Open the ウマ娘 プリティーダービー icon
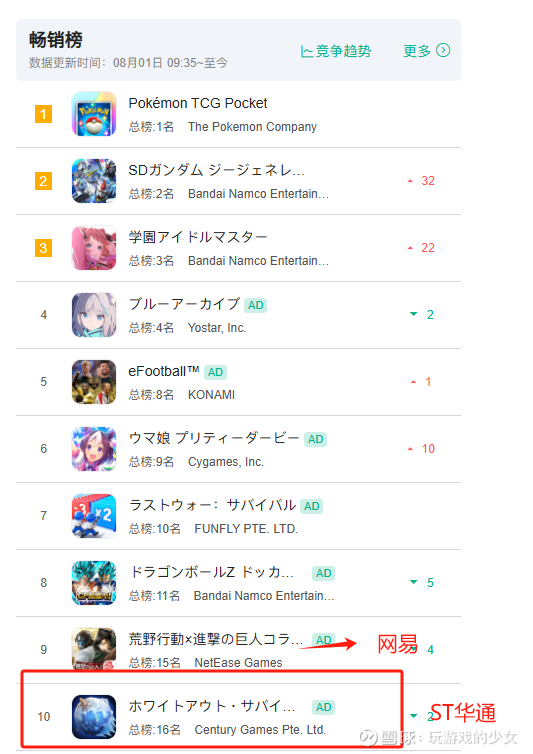This screenshot has width=533, height=754. click(x=94, y=449)
